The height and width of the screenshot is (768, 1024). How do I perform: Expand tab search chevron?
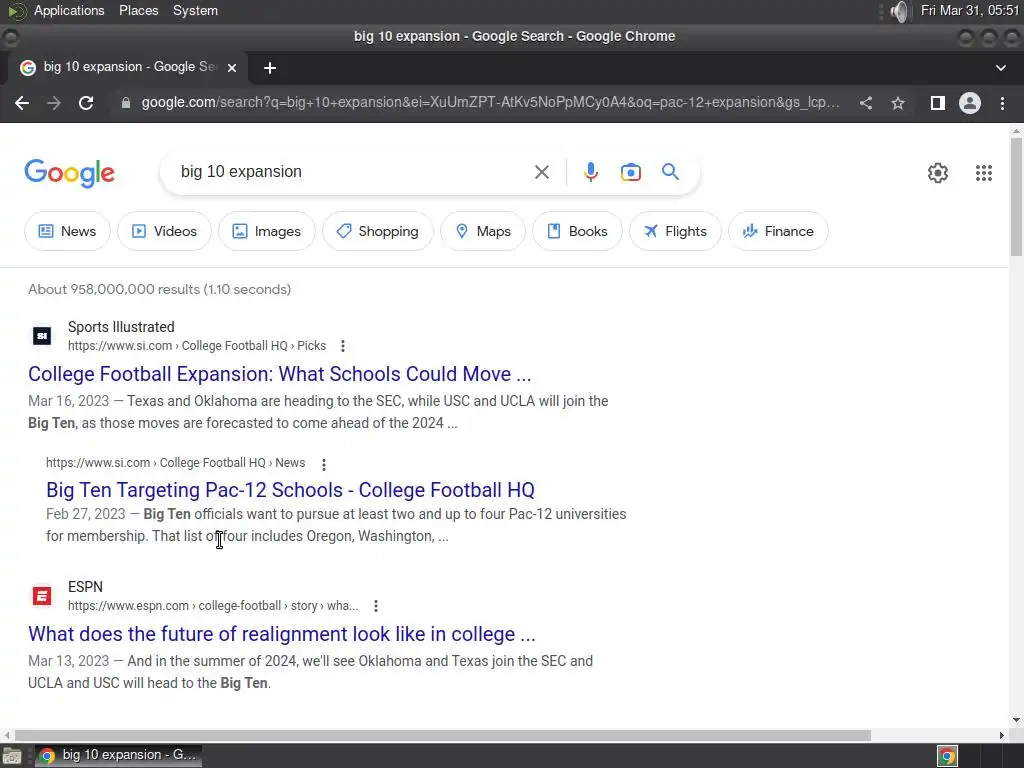tap(1001, 68)
